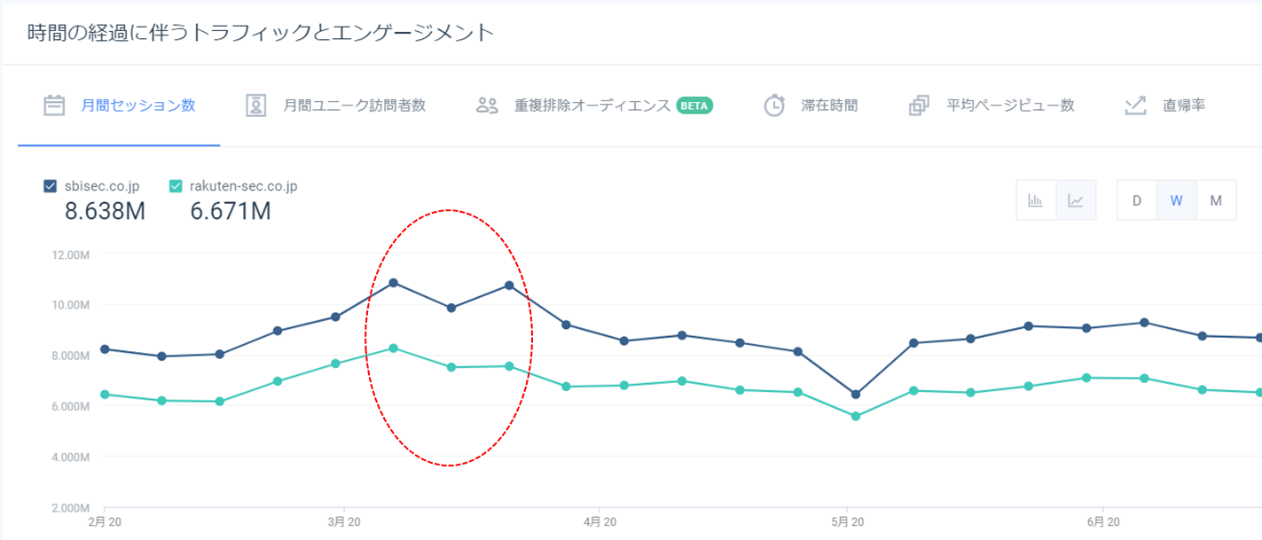Click the bounce rate chart icon
1262x540 pixels.
tap(1135, 105)
